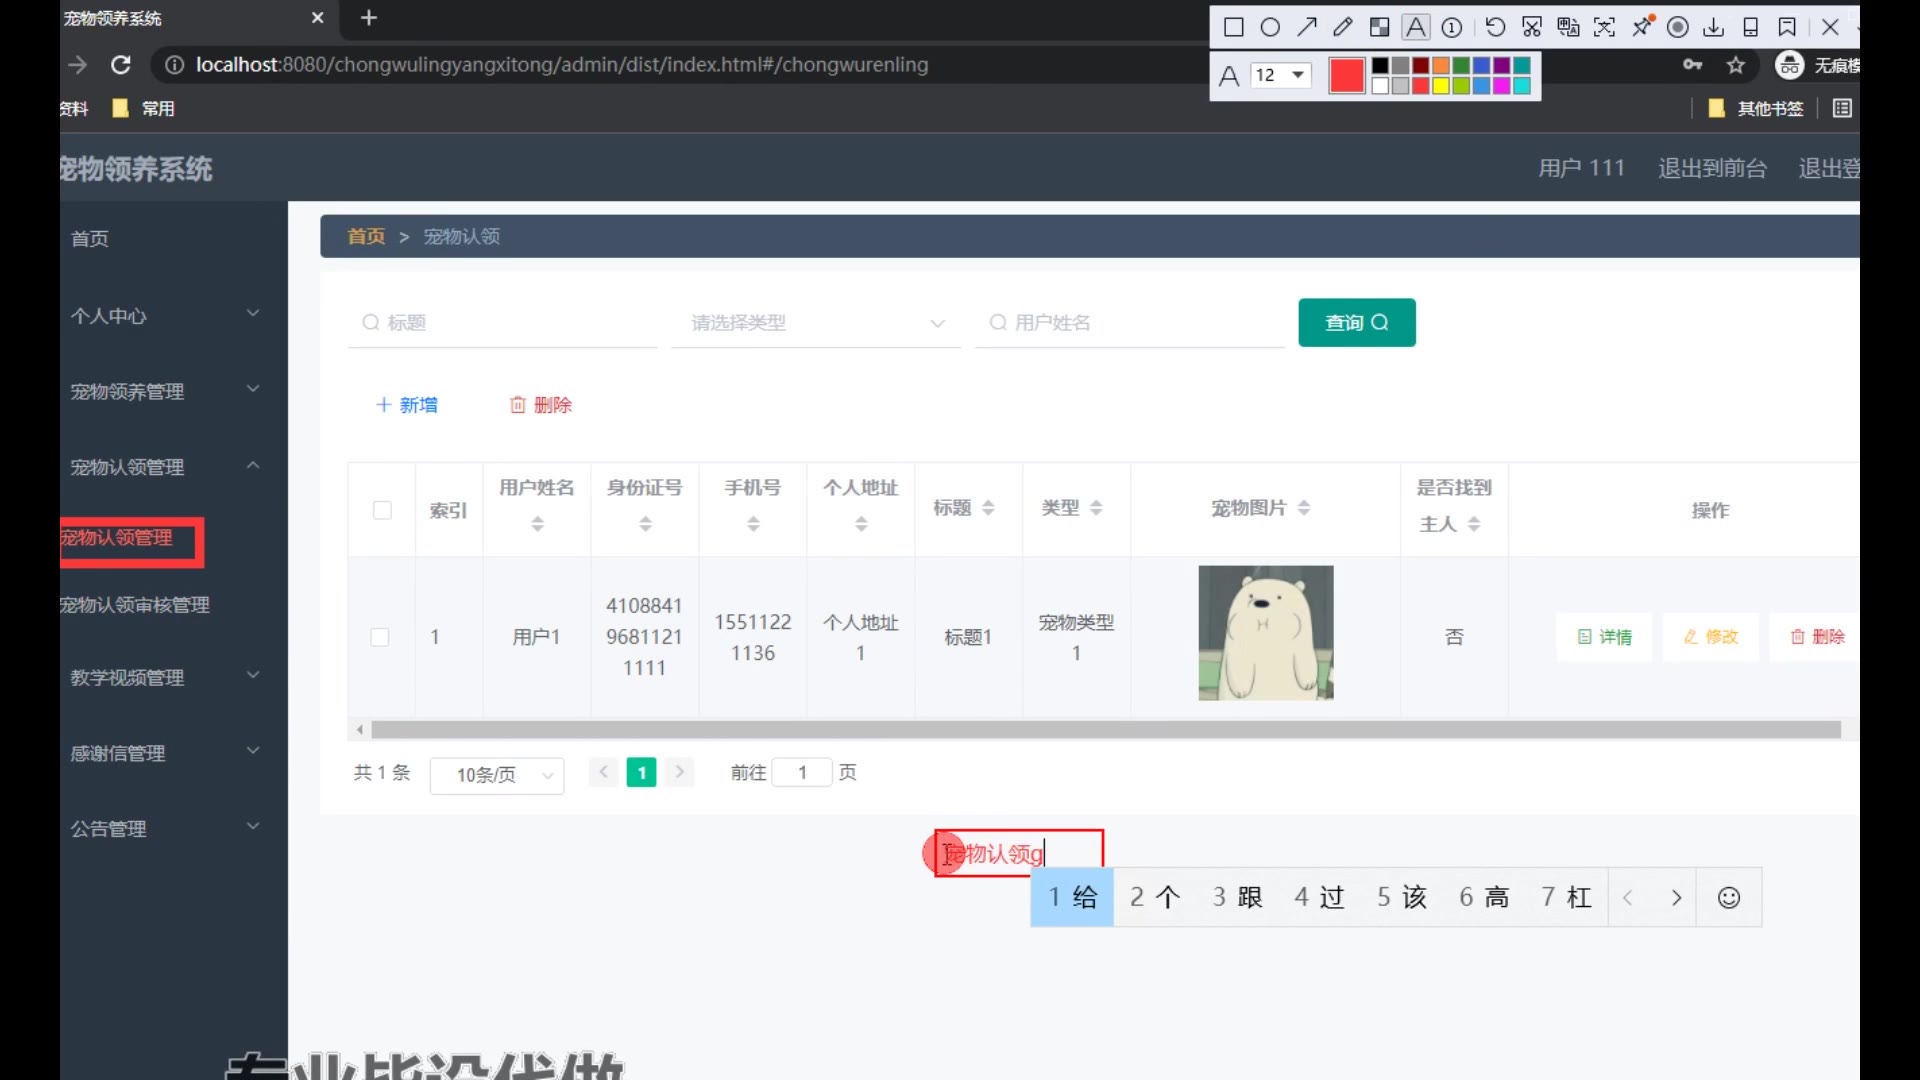Open 宠物认领管理 submenu item

pyautogui.click(x=117, y=538)
